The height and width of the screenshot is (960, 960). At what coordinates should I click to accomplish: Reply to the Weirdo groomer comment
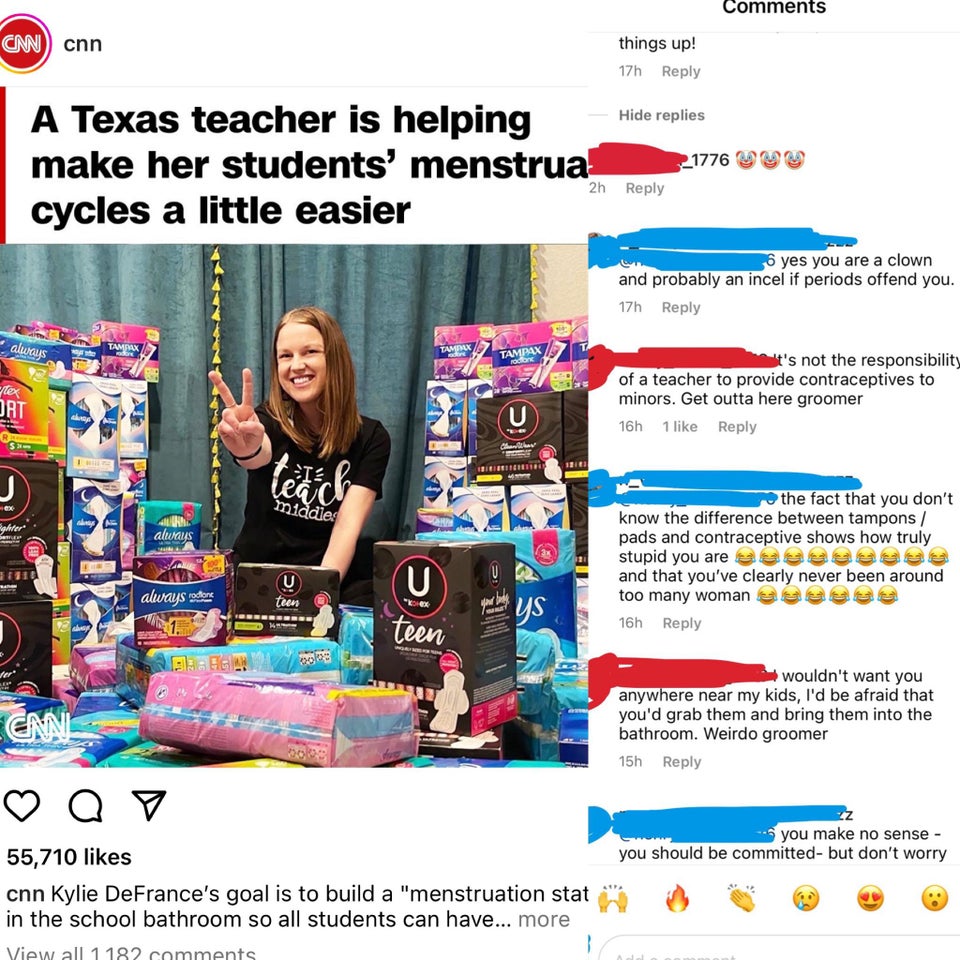click(x=682, y=762)
